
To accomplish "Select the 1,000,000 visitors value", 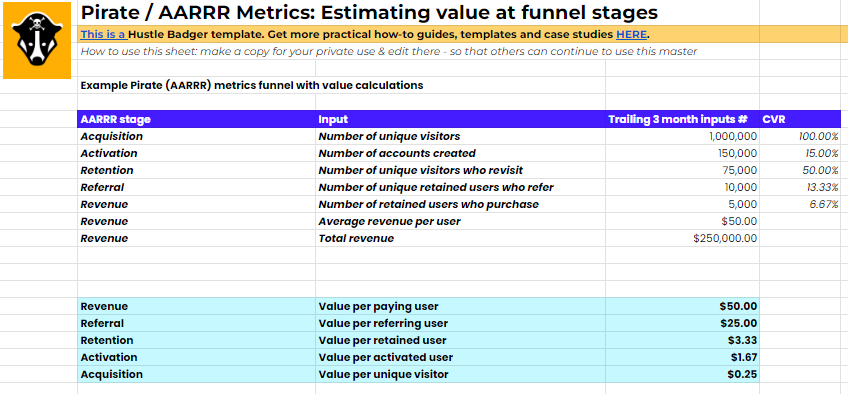I will tap(683, 136).
